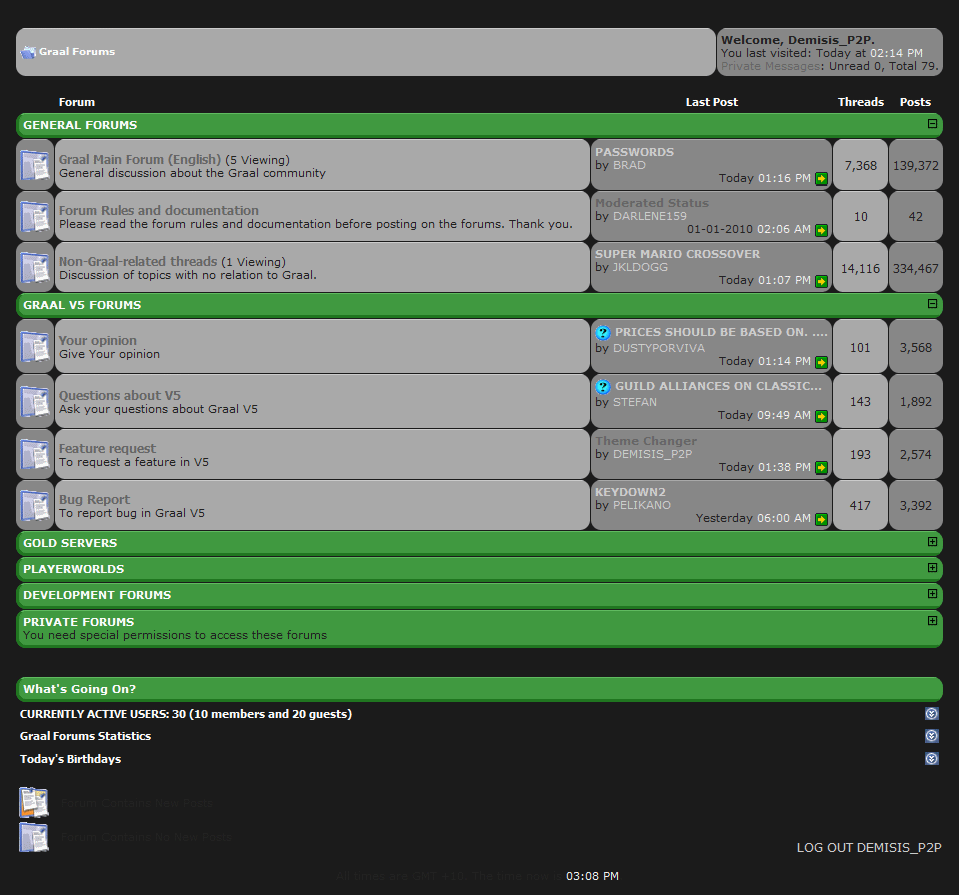Viewport: 959px width, 895px height.
Task: Open the DEVELOPMENT FORUMS category title
Action: (97, 595)
